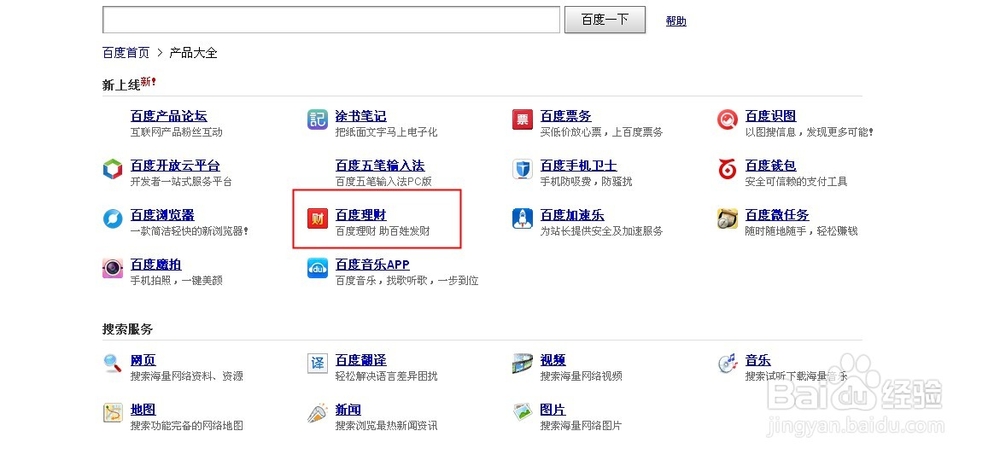Click the 百度识图 icon
1000x460 pixels.
[x=727, y=119]
